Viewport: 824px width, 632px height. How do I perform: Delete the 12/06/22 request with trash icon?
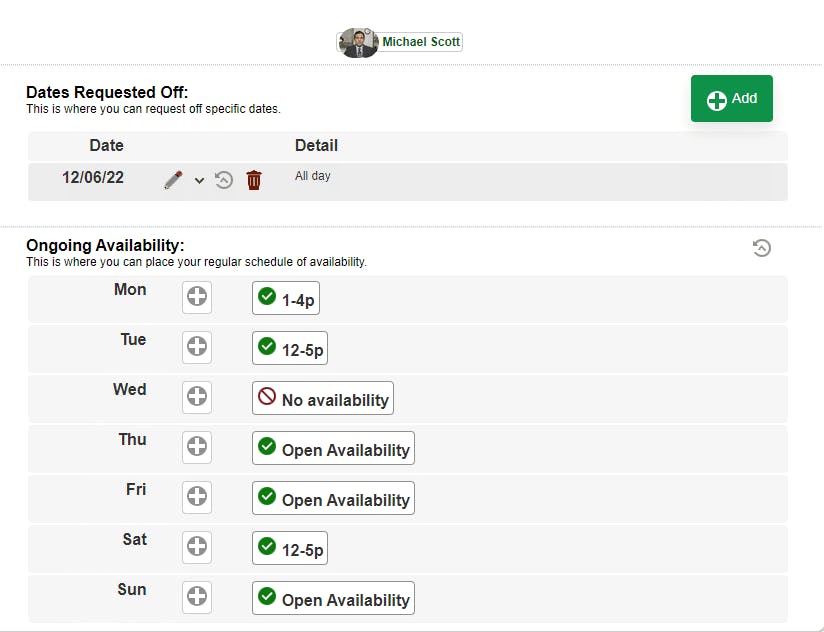point(254,180)
